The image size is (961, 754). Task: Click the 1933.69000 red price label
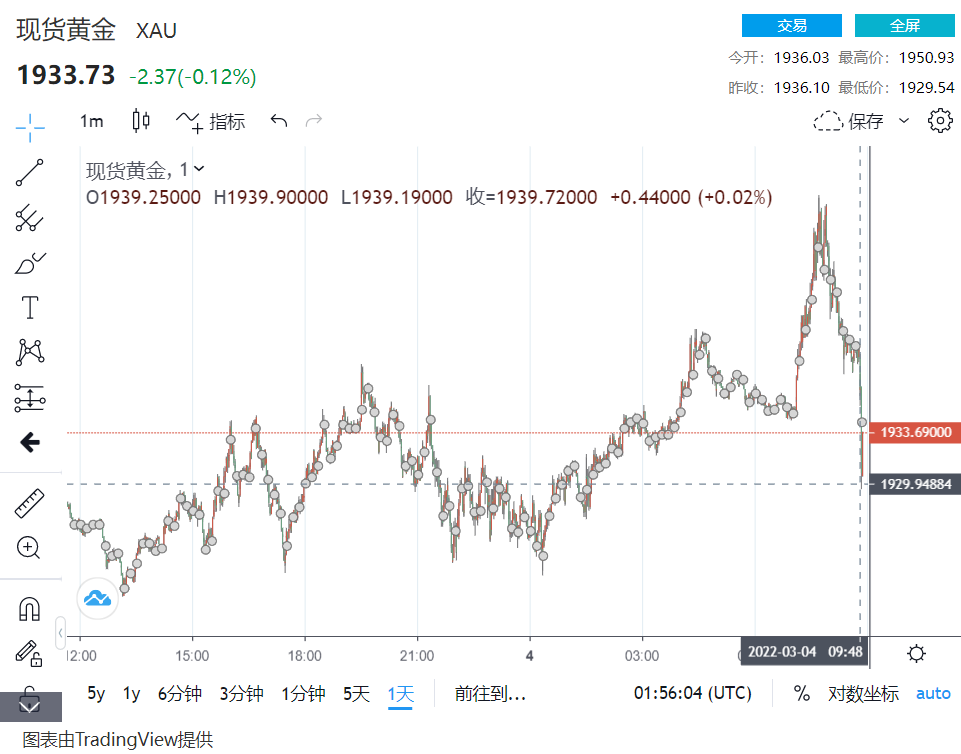pyautogui.click(x=915, y=432)
